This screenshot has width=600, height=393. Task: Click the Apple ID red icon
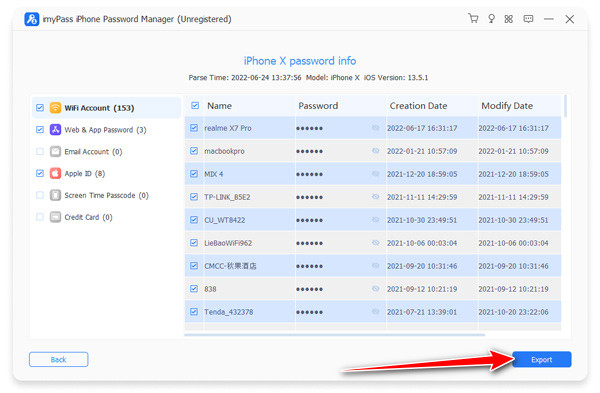(x=55, y=173)
